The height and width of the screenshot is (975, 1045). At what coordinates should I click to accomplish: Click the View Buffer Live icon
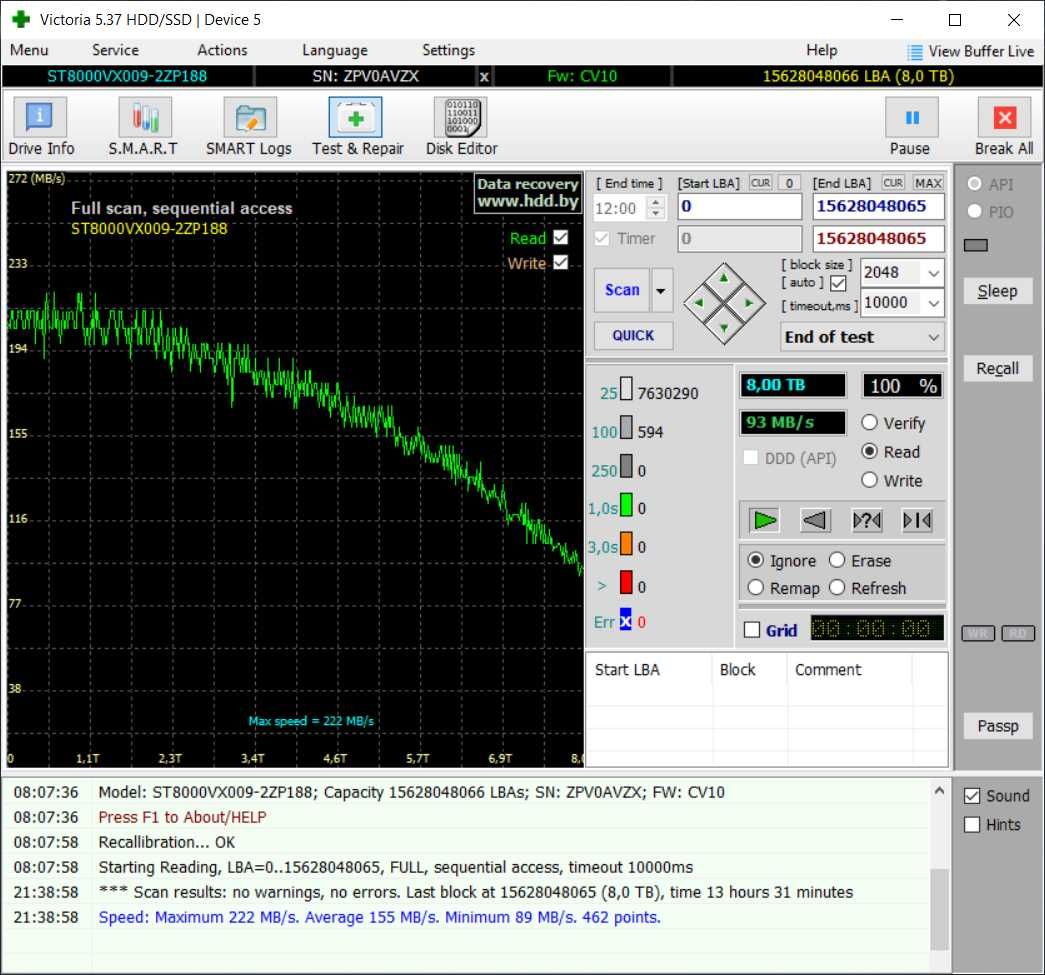pyautogui.click(x=915, y=52)
